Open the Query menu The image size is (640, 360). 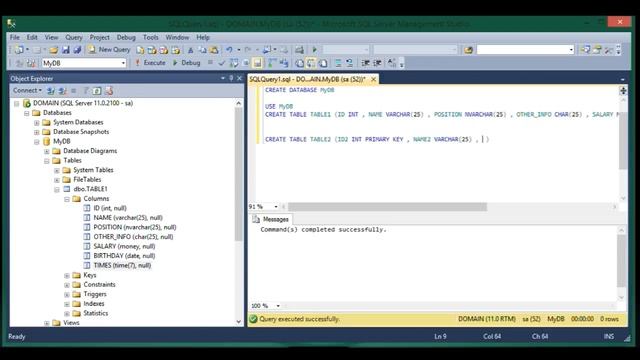point(74,37)
